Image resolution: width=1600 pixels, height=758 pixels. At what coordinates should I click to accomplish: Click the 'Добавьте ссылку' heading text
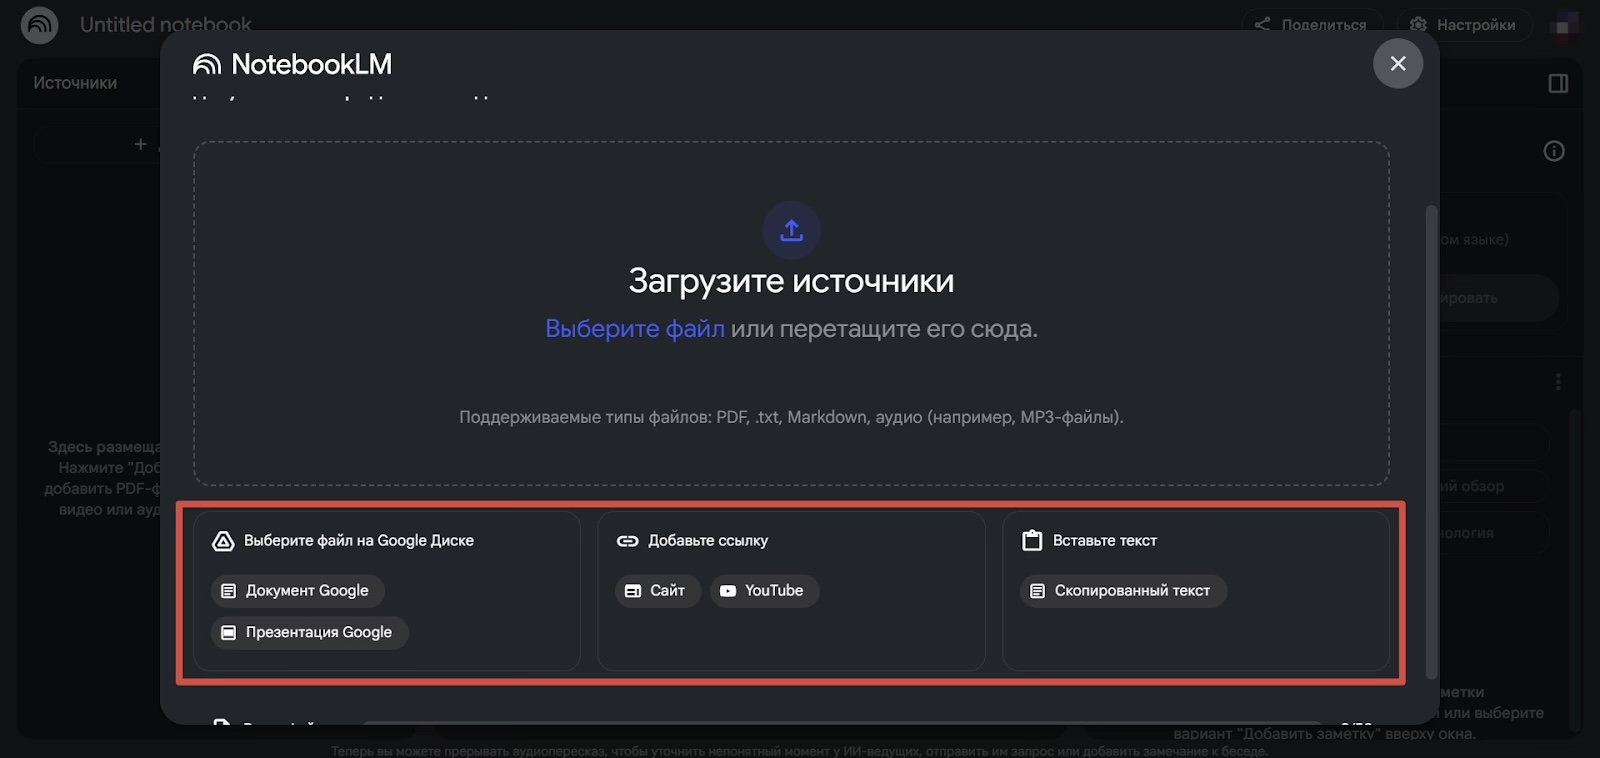(708, 541)
